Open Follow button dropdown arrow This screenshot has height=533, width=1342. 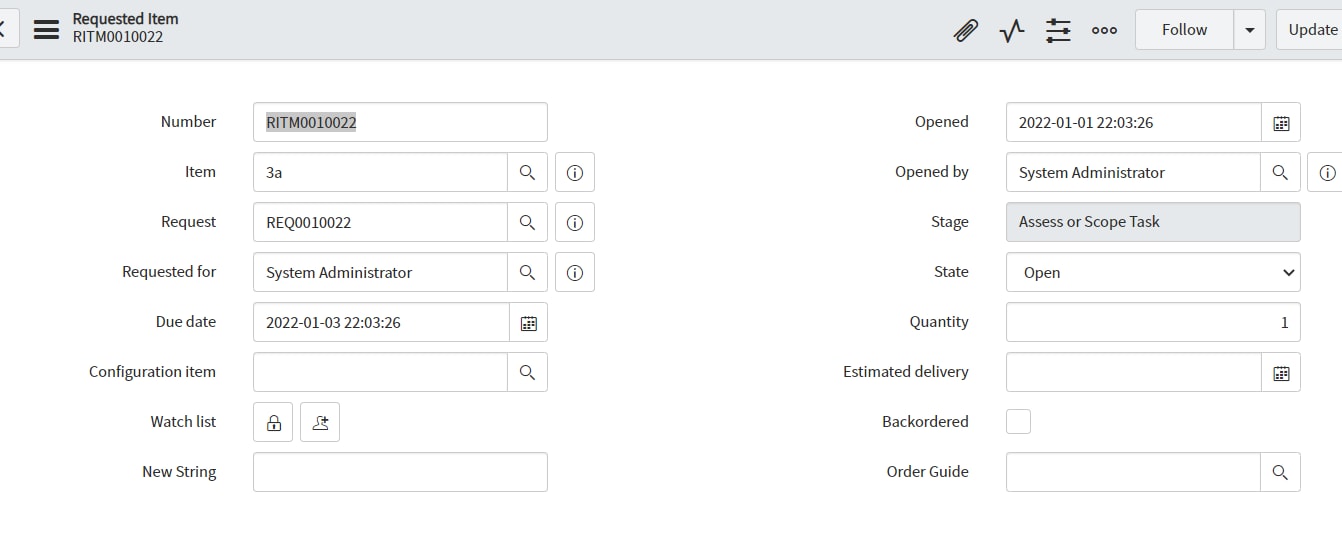(1249, 30)
